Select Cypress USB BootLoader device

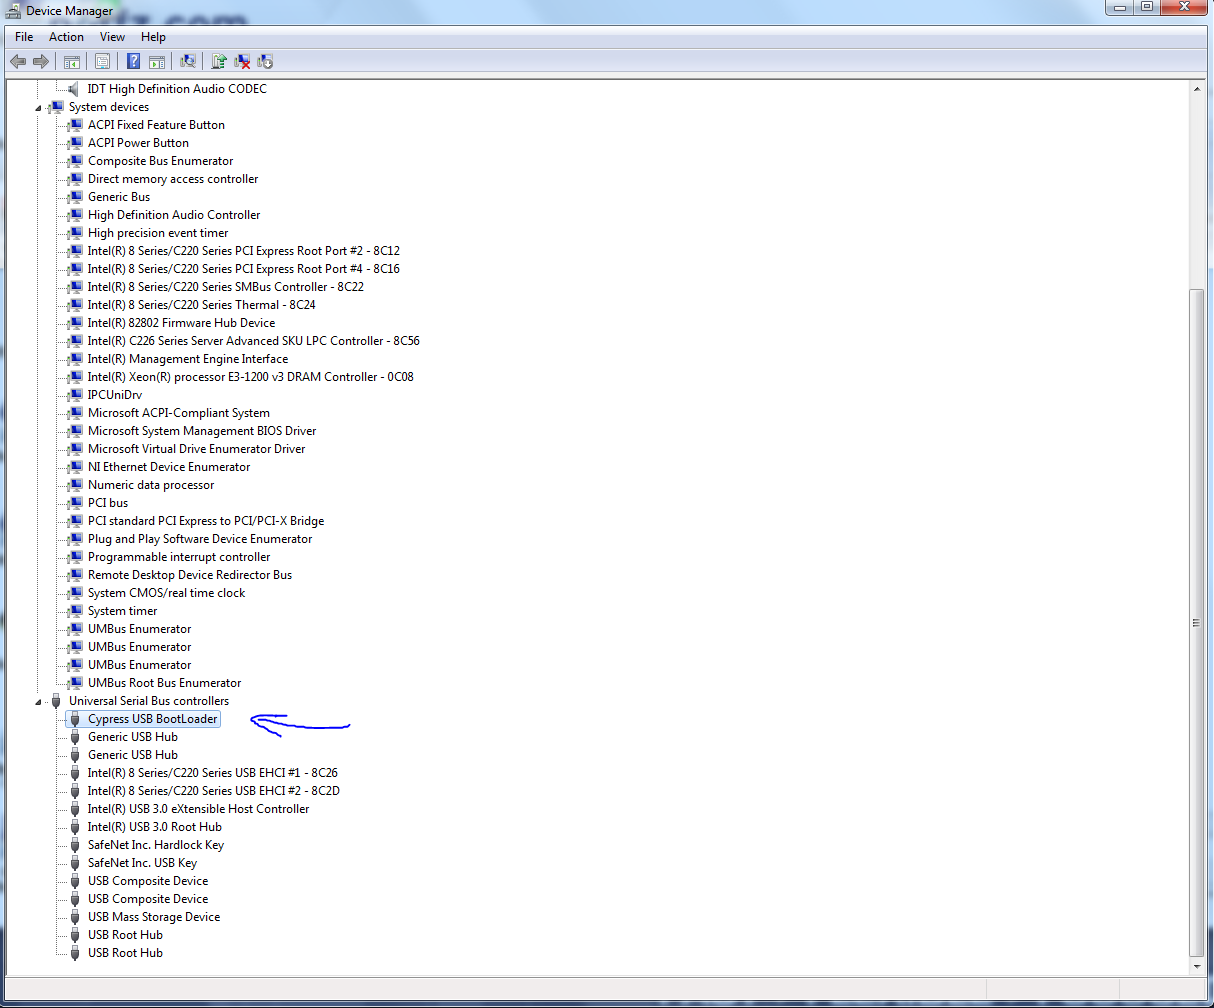152,719
